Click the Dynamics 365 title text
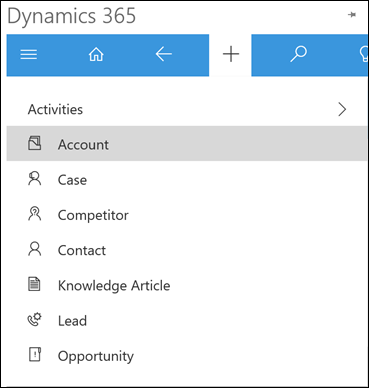 [x=72, y=16]
